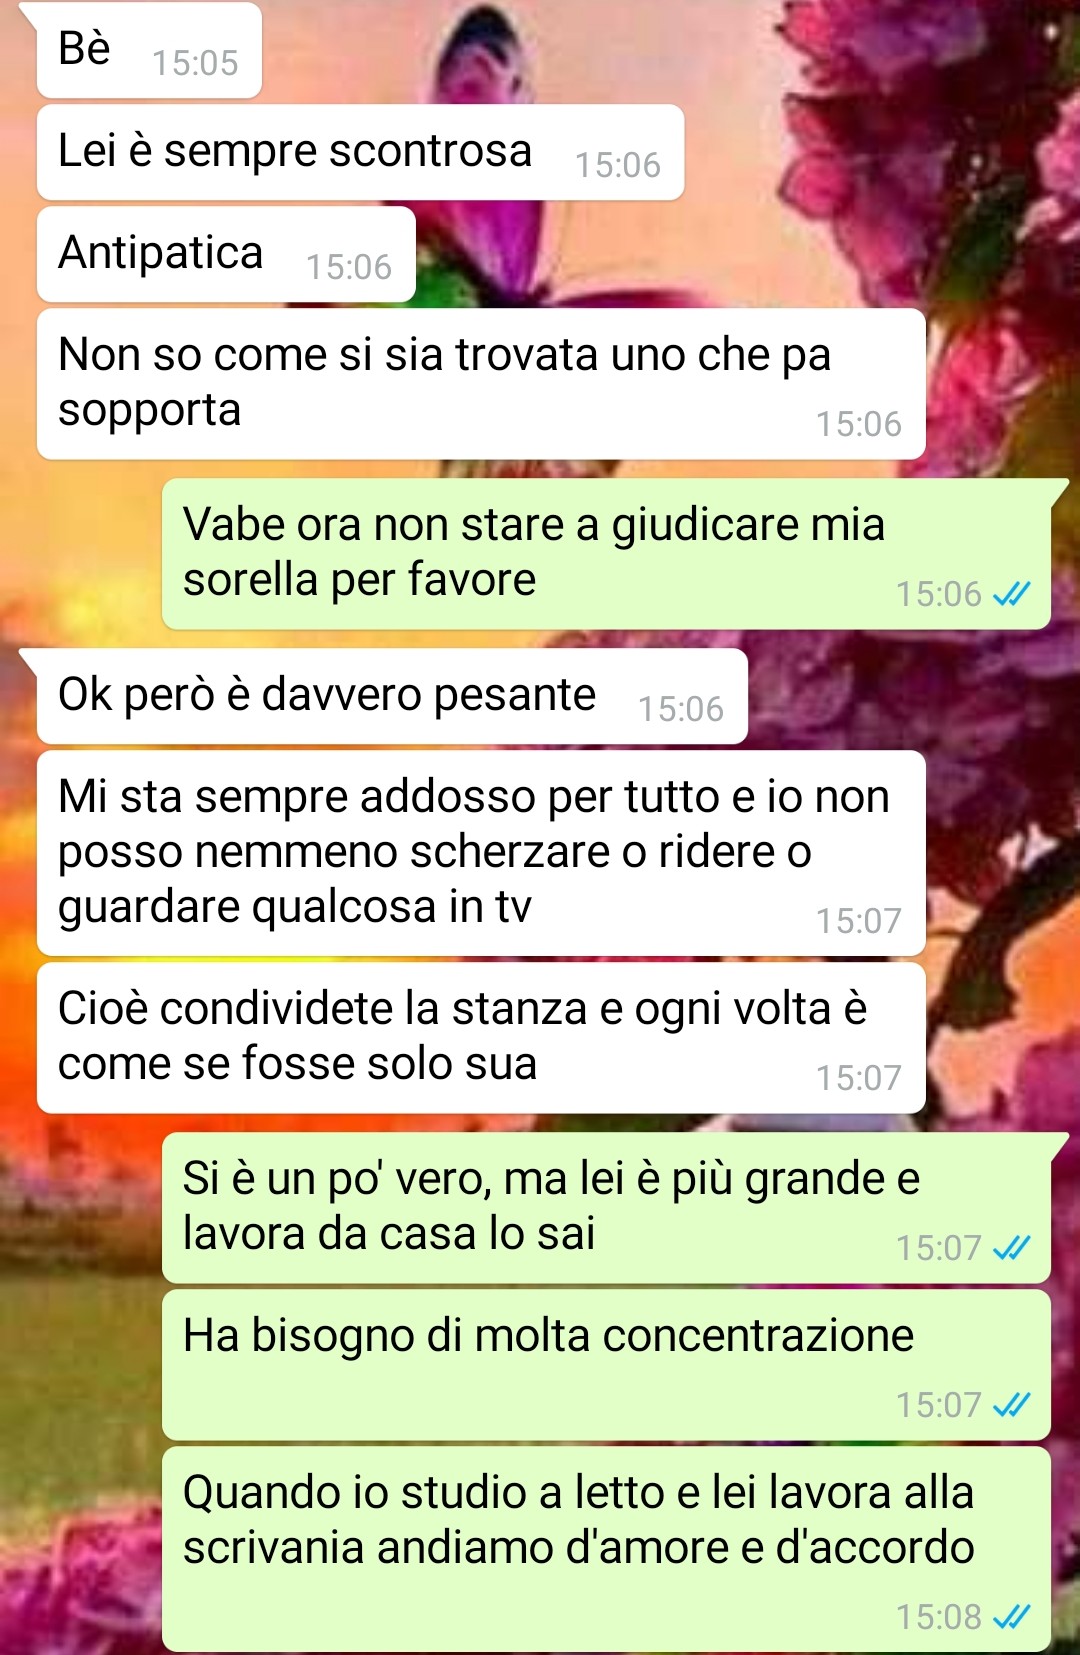Tap message 'Non so come si sia trovata'

[481, 384]
